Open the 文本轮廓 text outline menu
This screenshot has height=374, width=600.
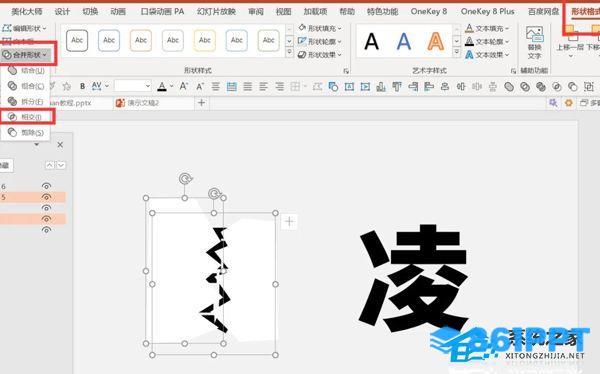click(487, 41)
